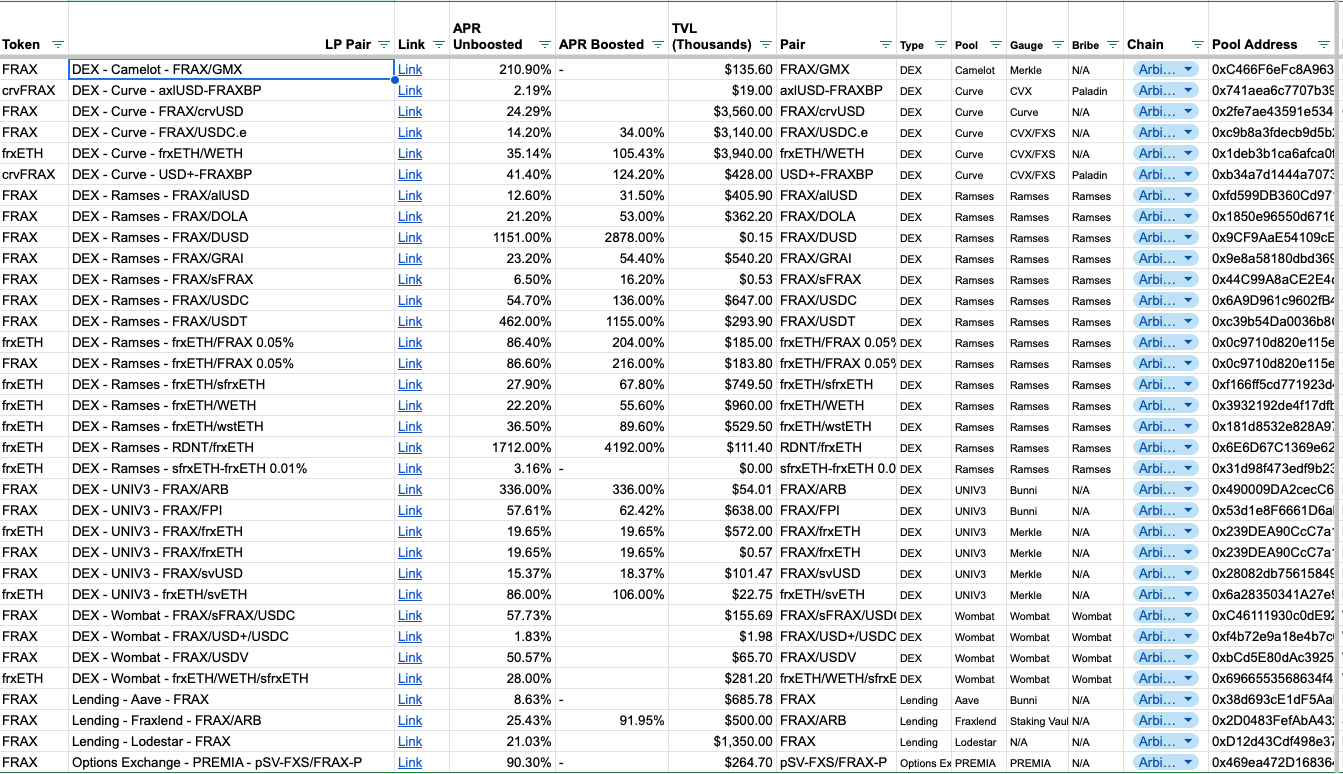Open the Bribe column filter icon
Image resolution: width=1343 pixels, height=774 pixels.
click(1113, 45)
